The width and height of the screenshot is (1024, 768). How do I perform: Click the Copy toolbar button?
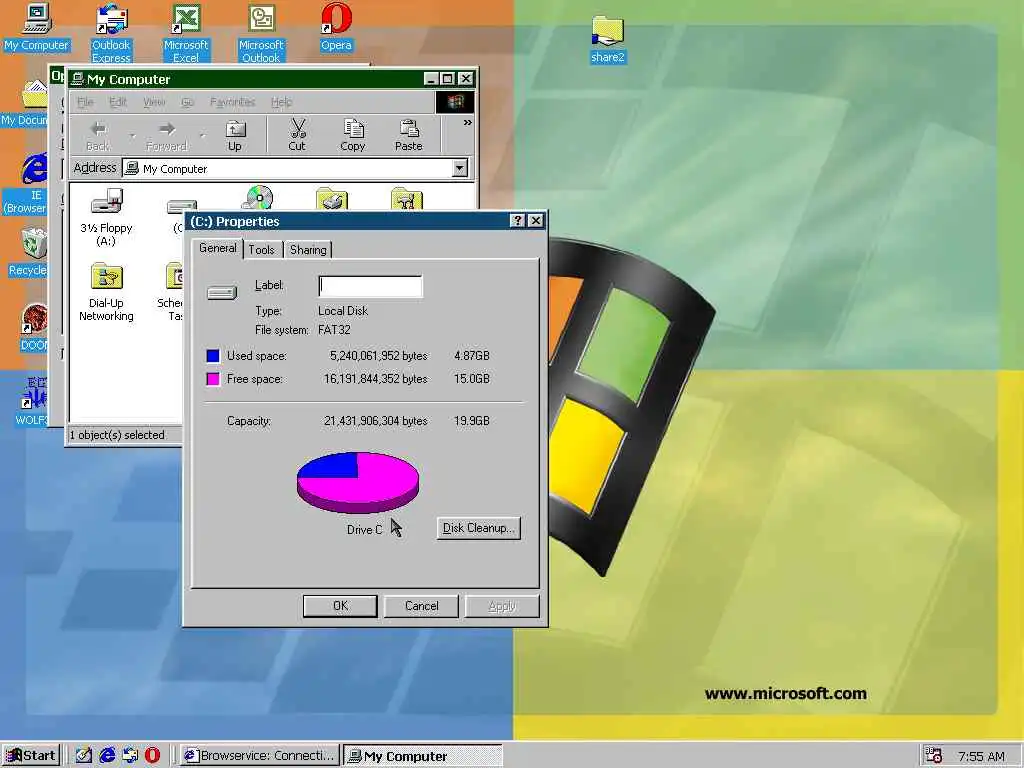click(x=353, y=136)
